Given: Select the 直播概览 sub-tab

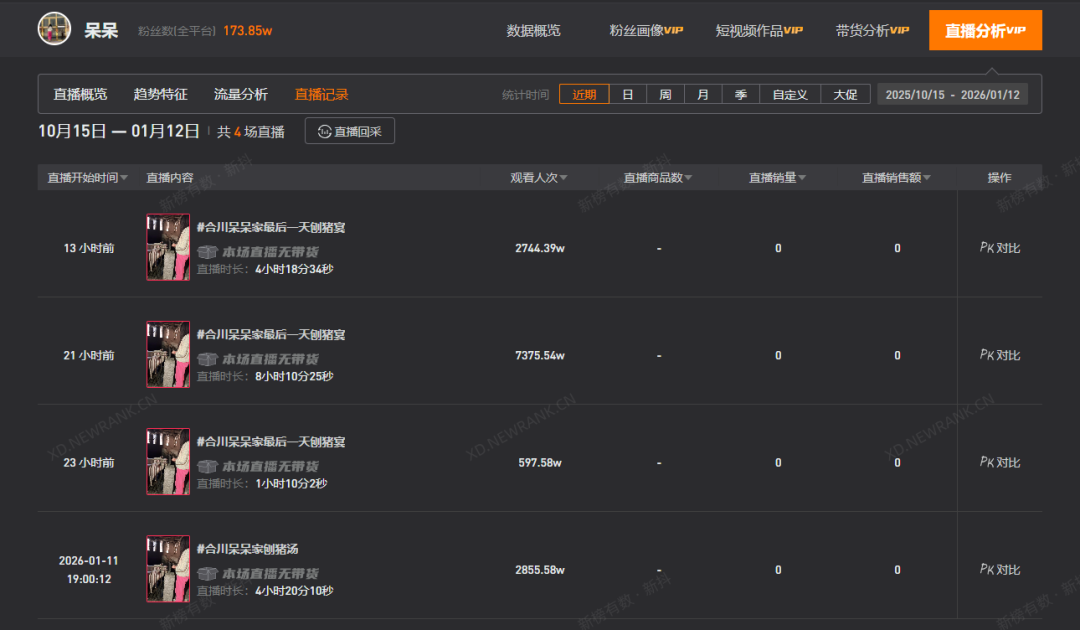Looking at the screenshot, I should [80, 95].
